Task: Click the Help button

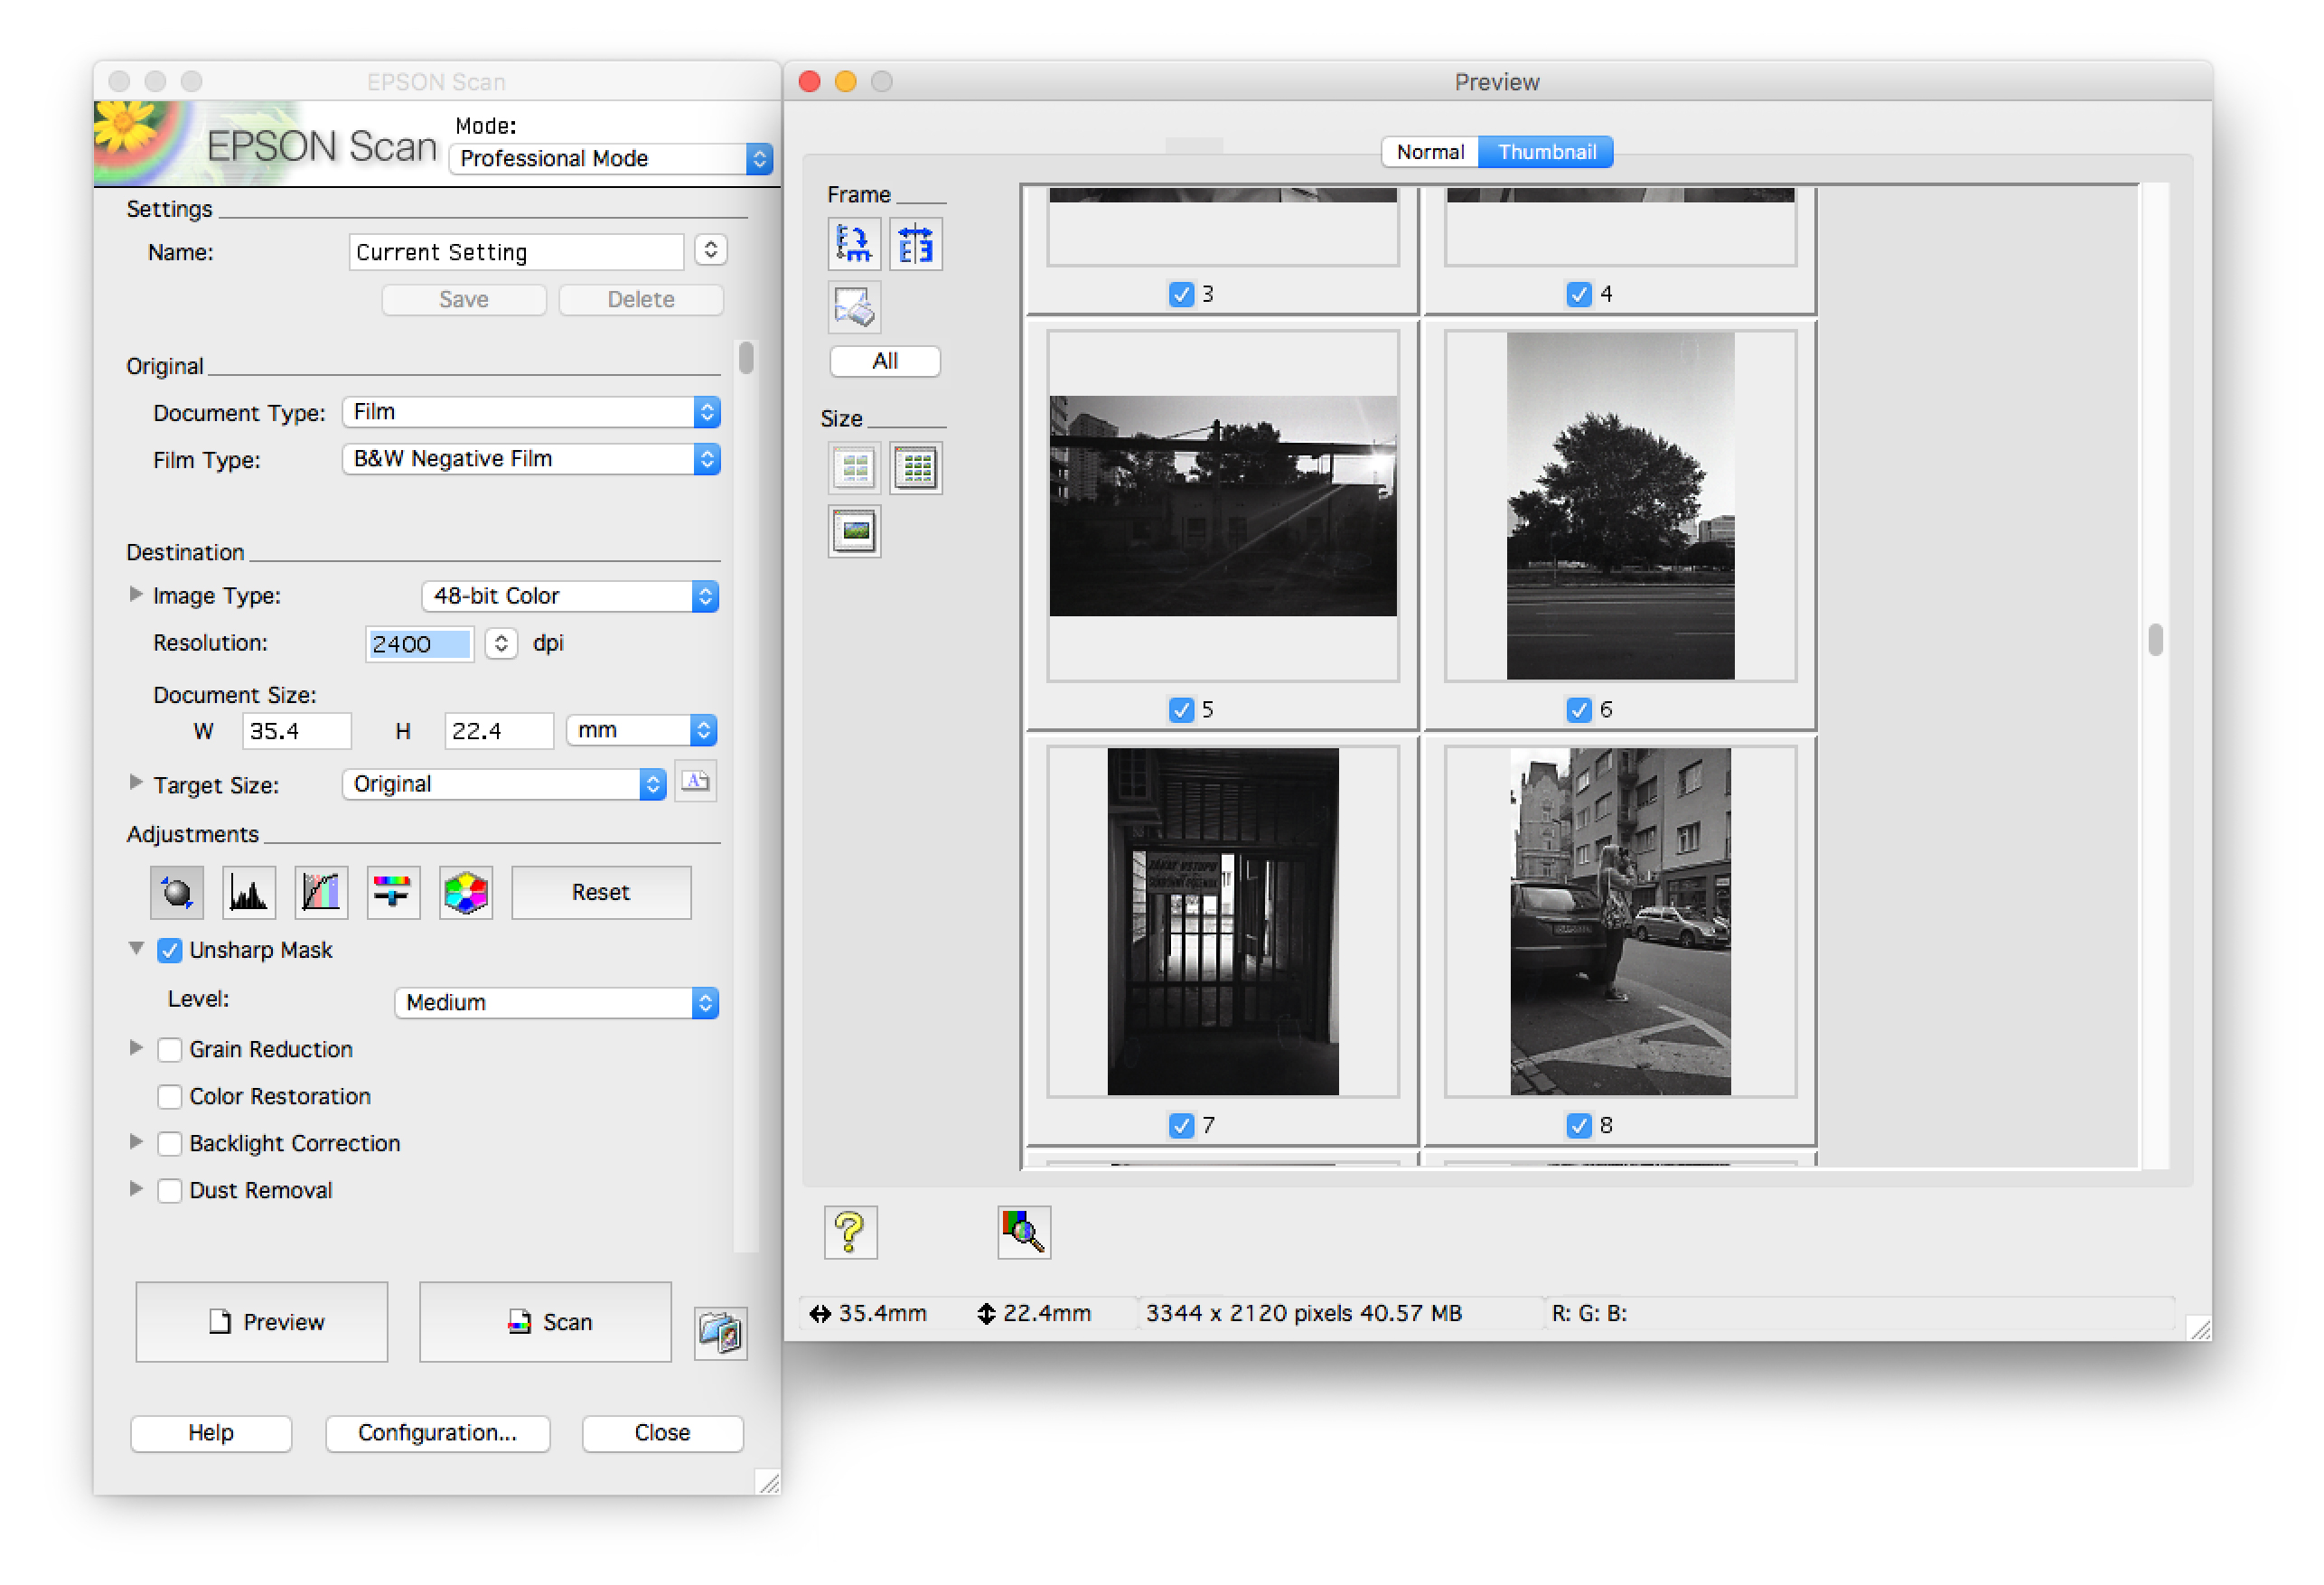Action: pos(211,1433)
